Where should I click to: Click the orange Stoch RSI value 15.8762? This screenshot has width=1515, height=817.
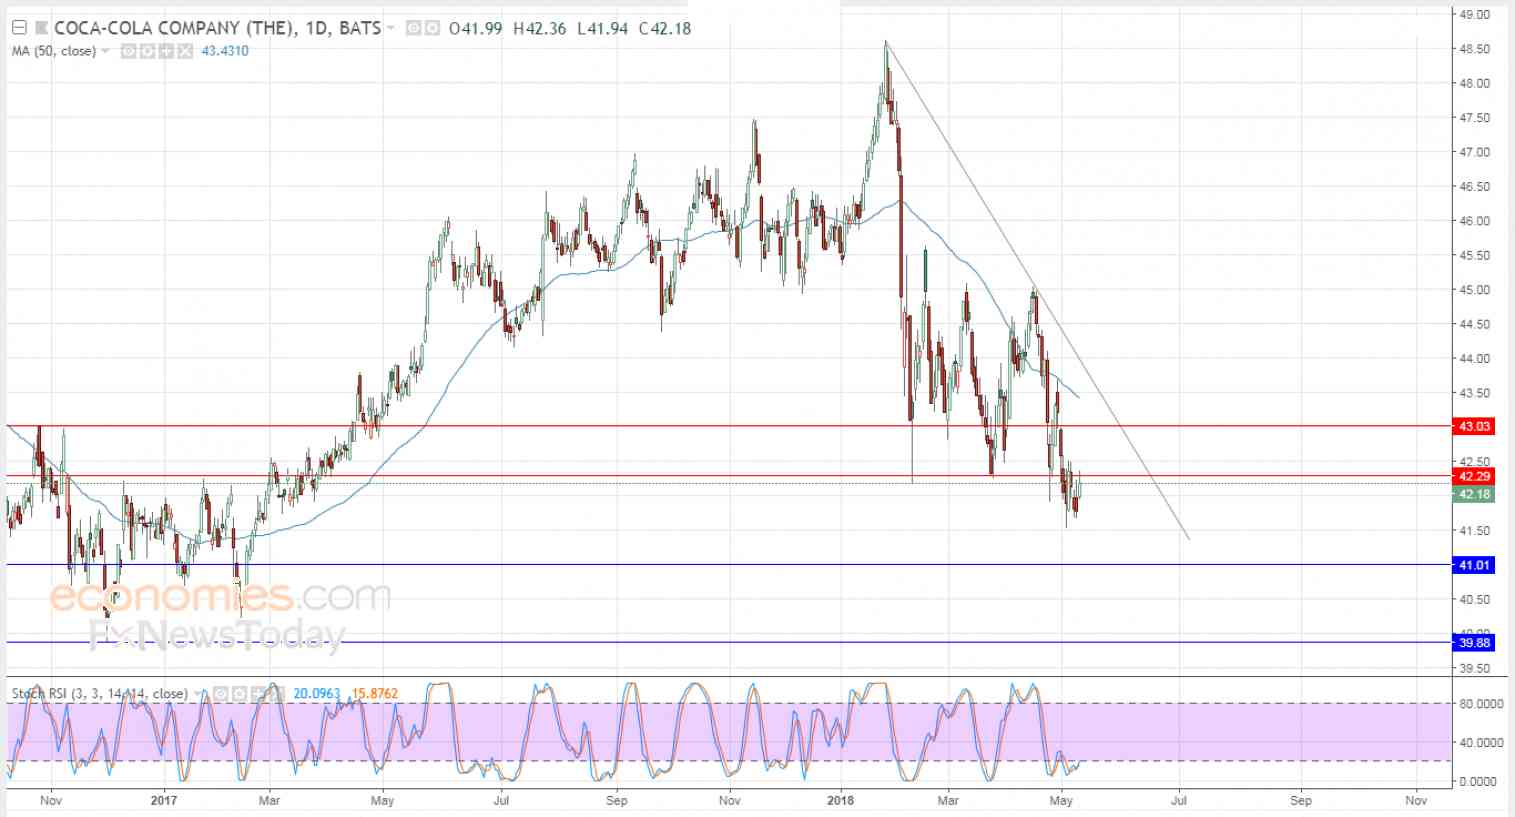tap(375, 693)
